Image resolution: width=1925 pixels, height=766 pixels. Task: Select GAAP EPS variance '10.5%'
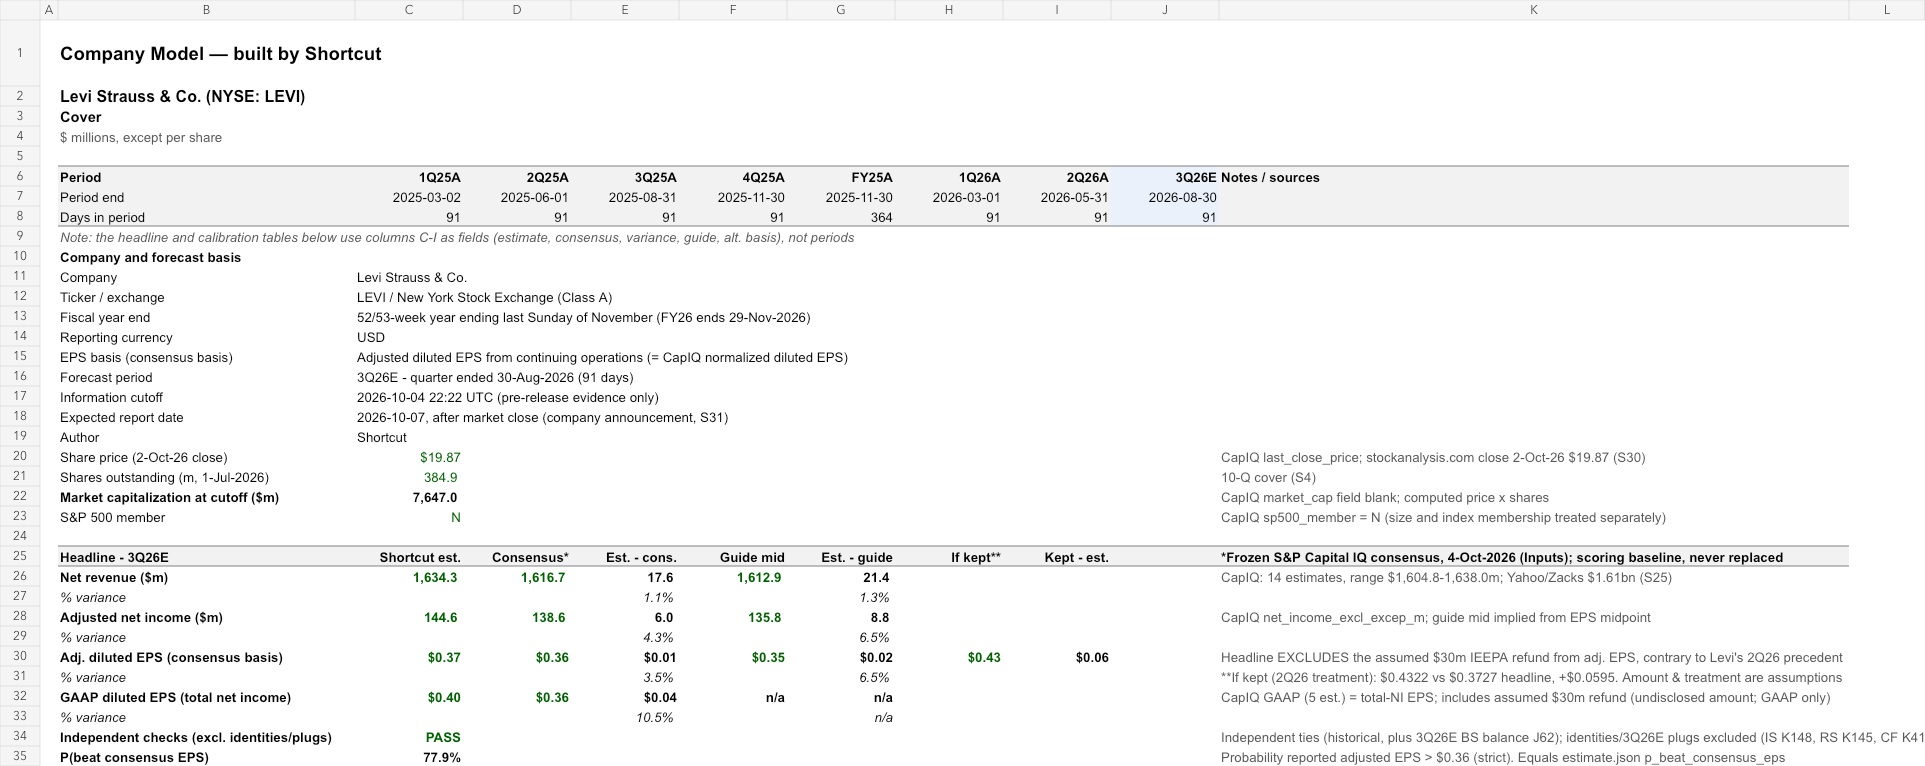654,718
